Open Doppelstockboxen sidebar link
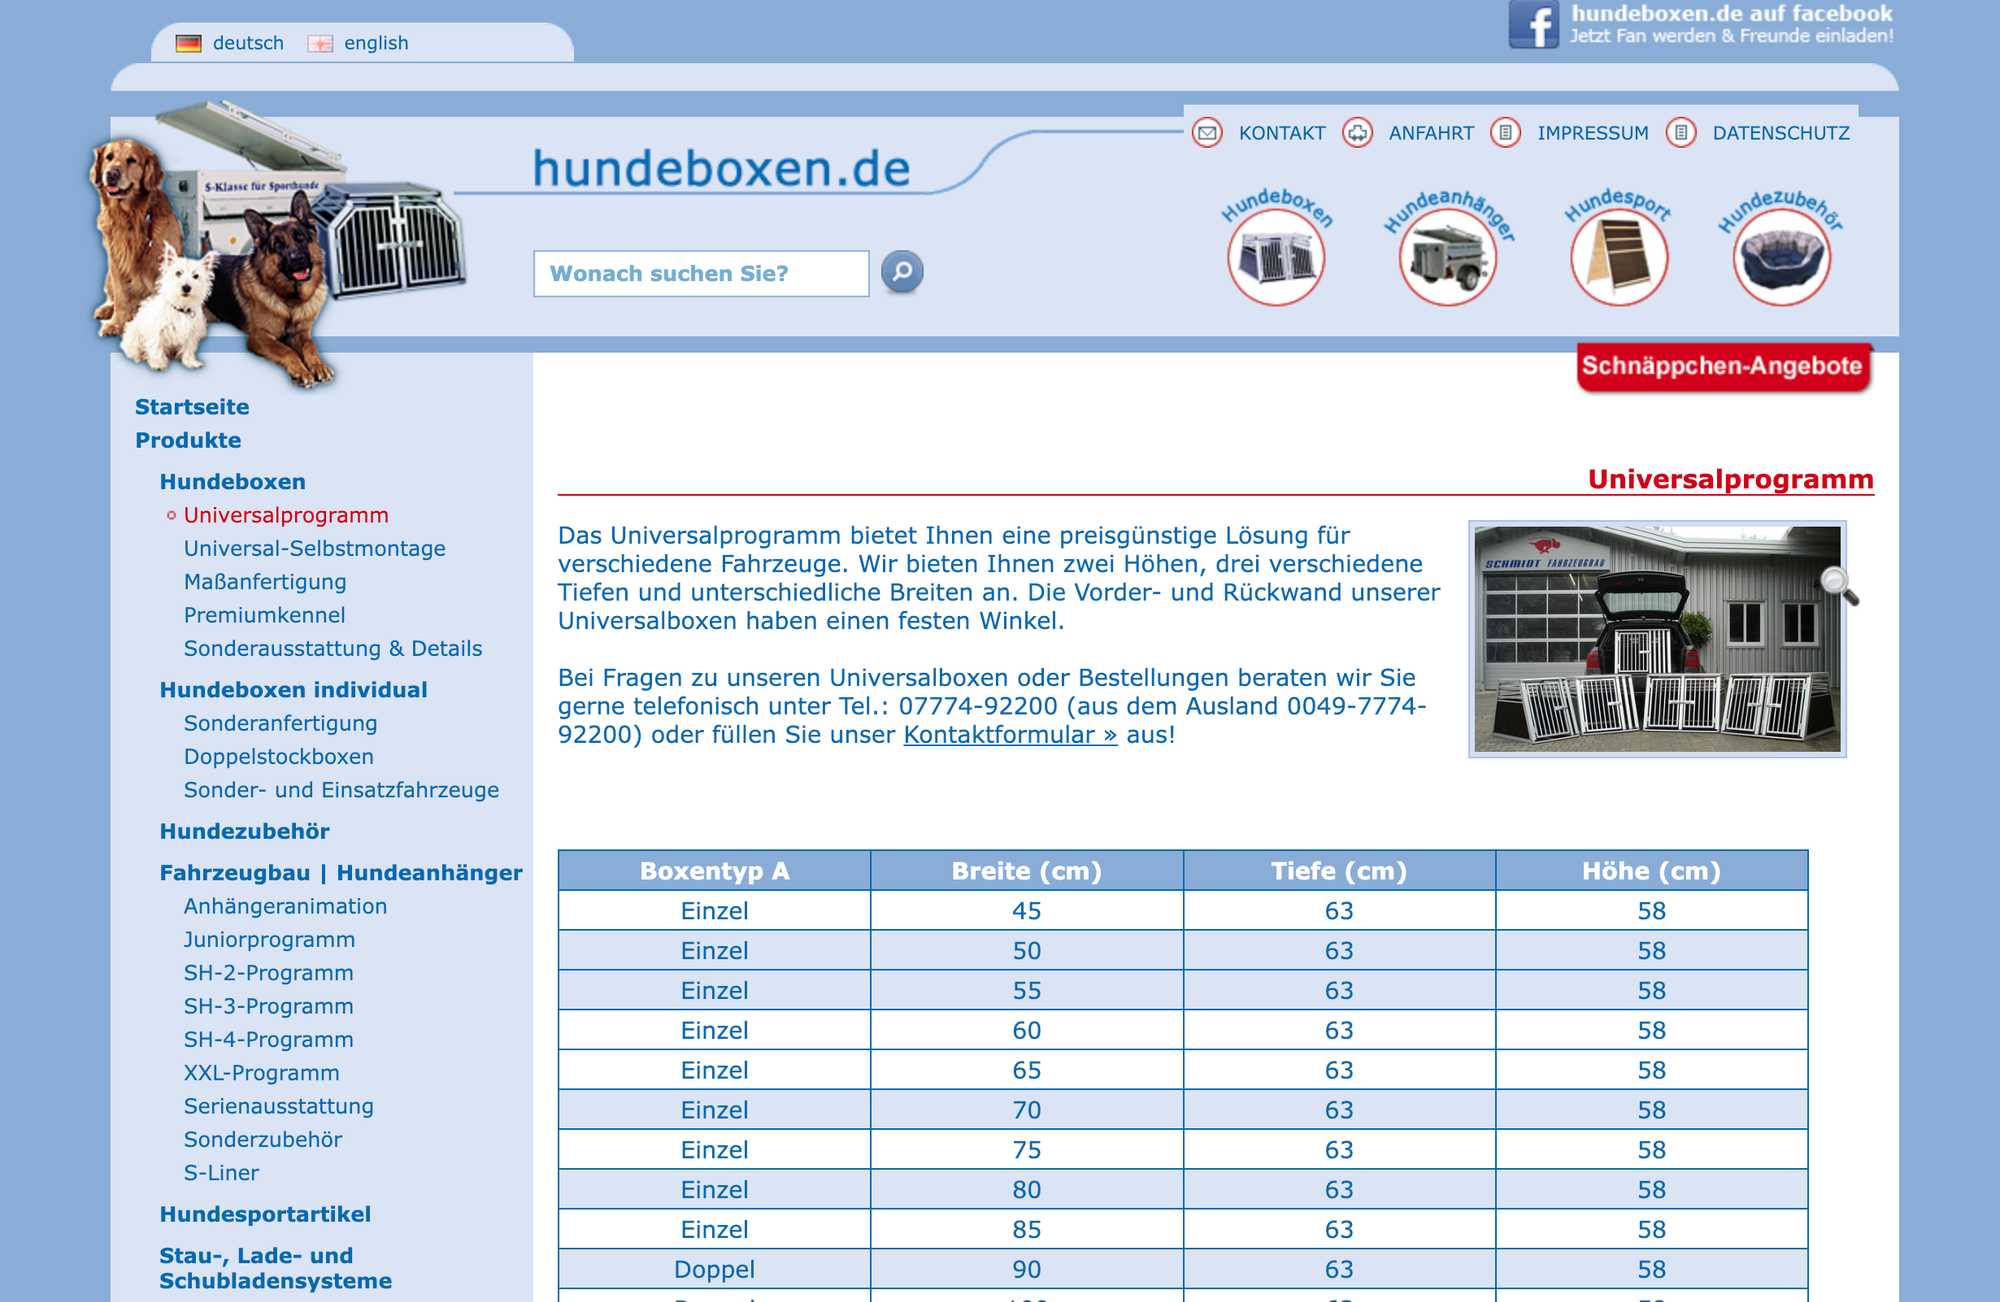The image size is (2000, 1302). click(278, 757)
